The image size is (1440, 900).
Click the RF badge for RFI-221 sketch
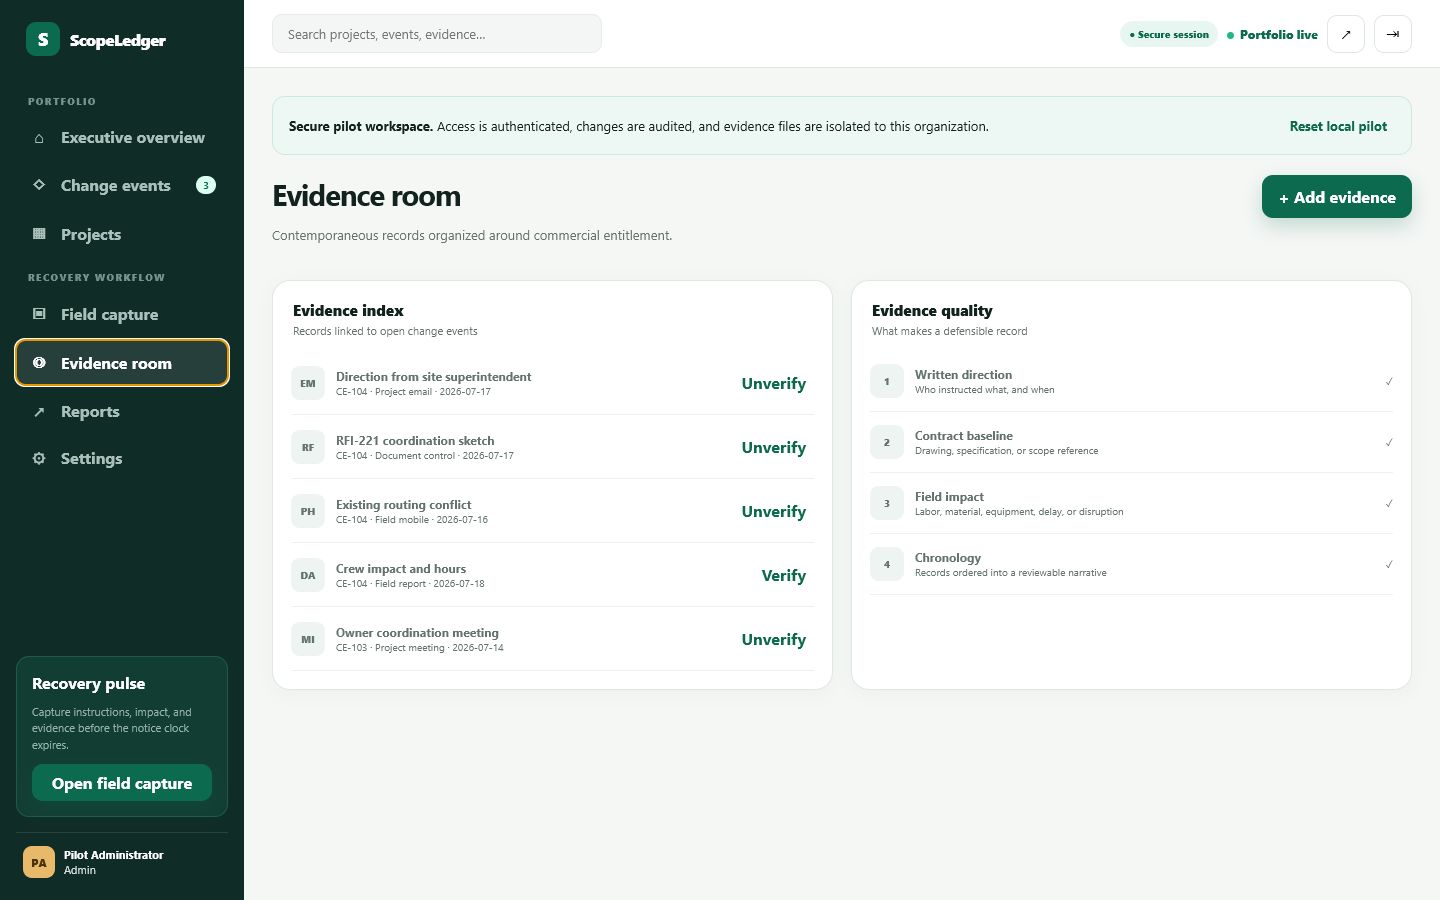tap(308, 447)
